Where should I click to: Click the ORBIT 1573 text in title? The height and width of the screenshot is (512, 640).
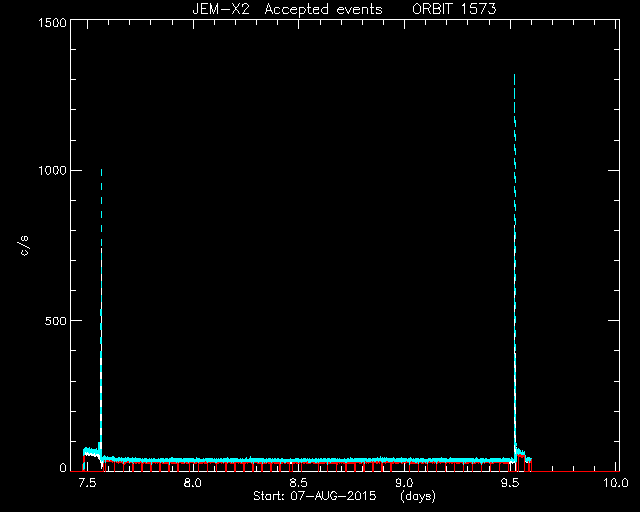[454, 9]
